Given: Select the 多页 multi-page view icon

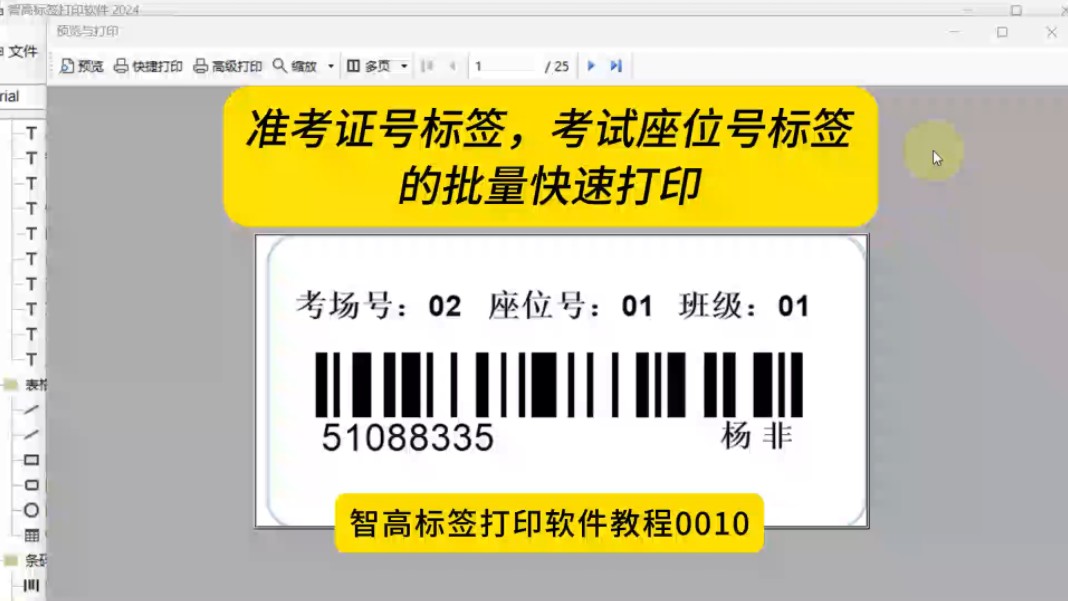Looking at the screenshot, I should pos(352,66).
